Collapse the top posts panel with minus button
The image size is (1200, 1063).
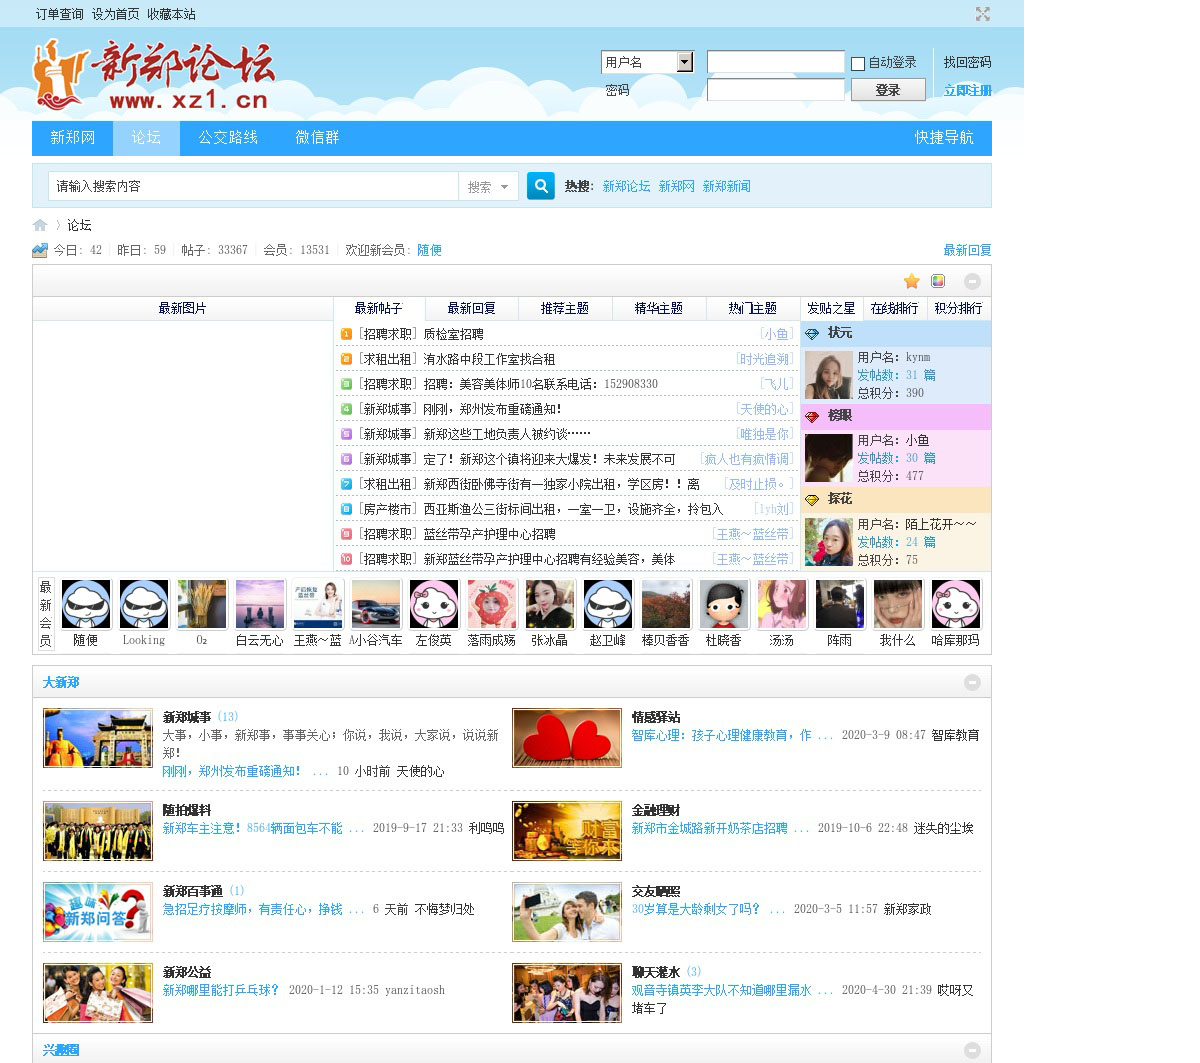971,281
